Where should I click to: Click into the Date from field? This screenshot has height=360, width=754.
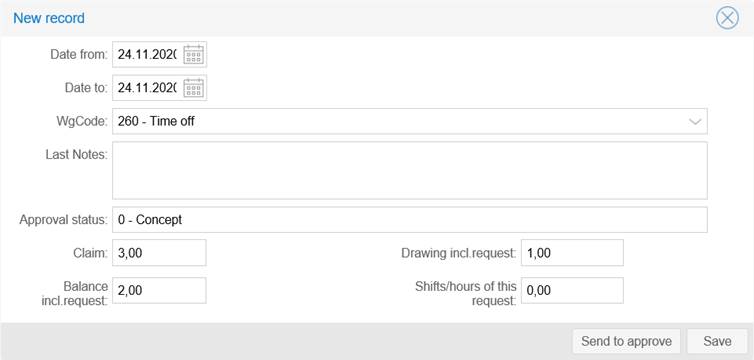click(x=148, y=55)
